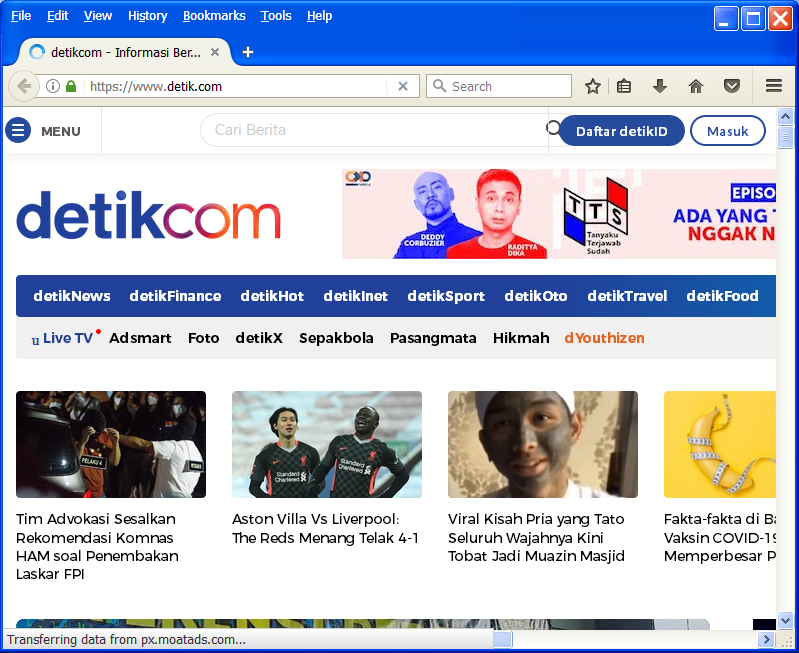Click the Cari Berita search field
799x653 pixels.
point(375,130)
